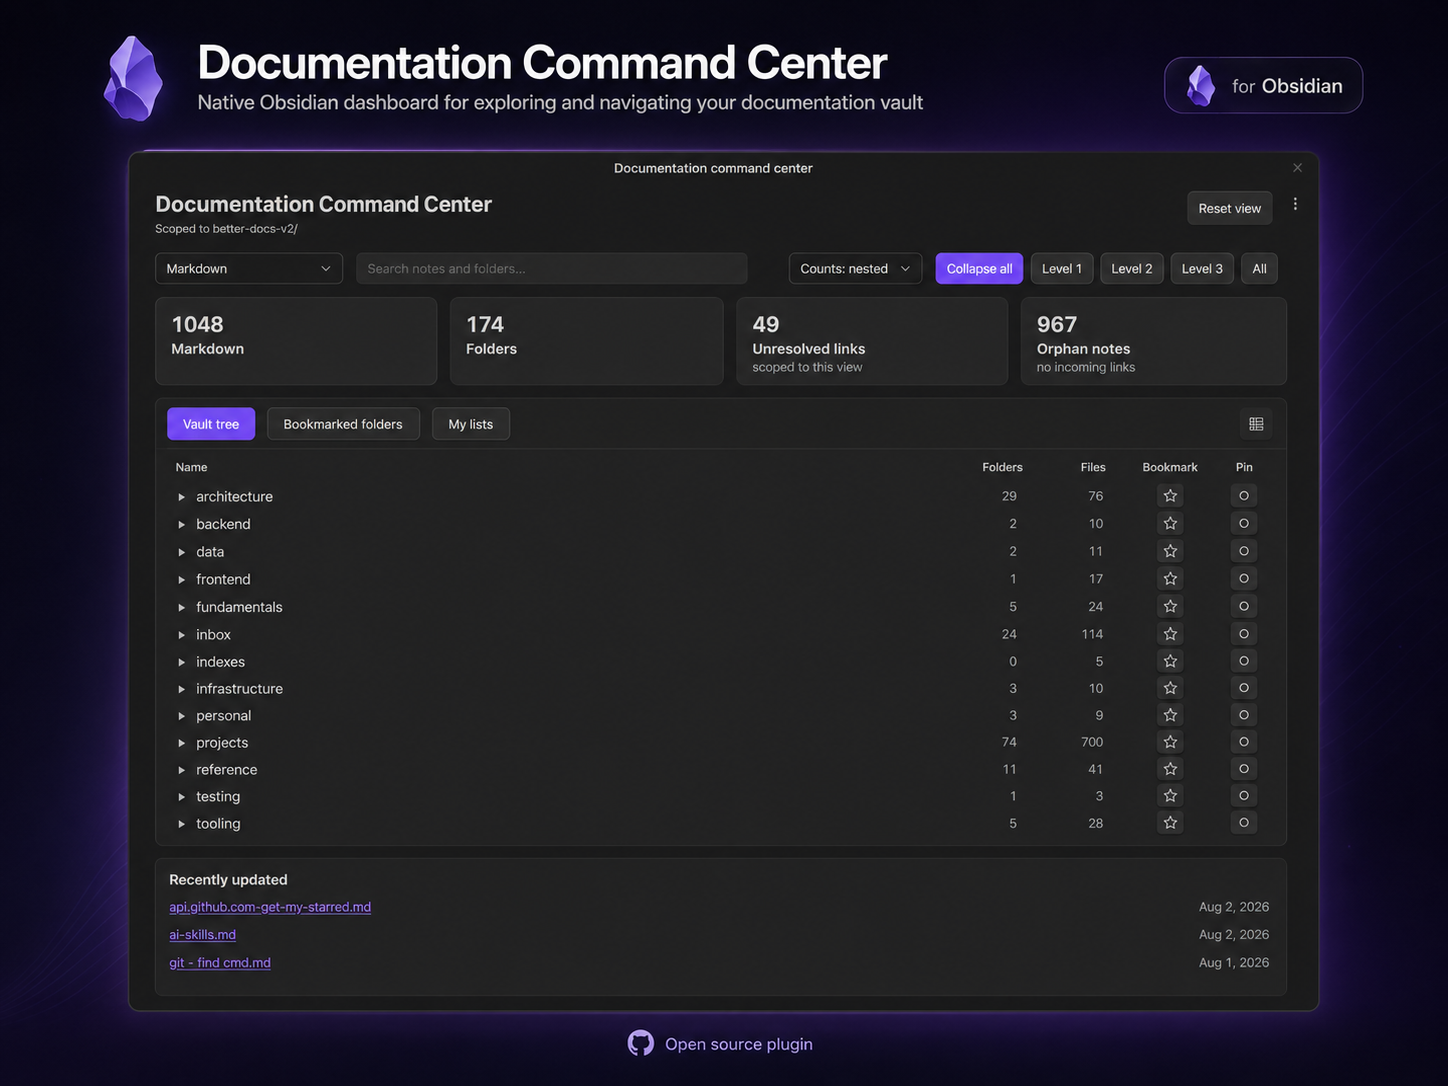The image size is (1448, 1086).
Task: Bookmark the infrastructure folder star
Action: pos(1170,688)
